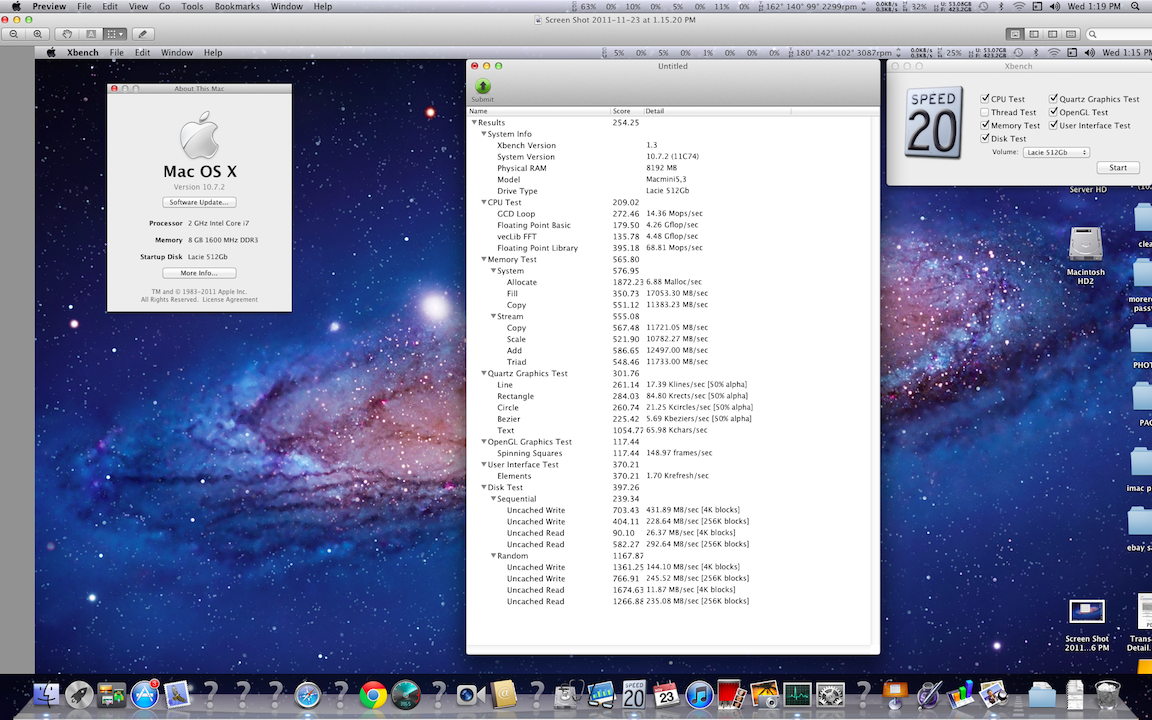1152x720 pixels.
Task: Click the Annotate pencil button in Preview toolbar
Action: [143, 34]
